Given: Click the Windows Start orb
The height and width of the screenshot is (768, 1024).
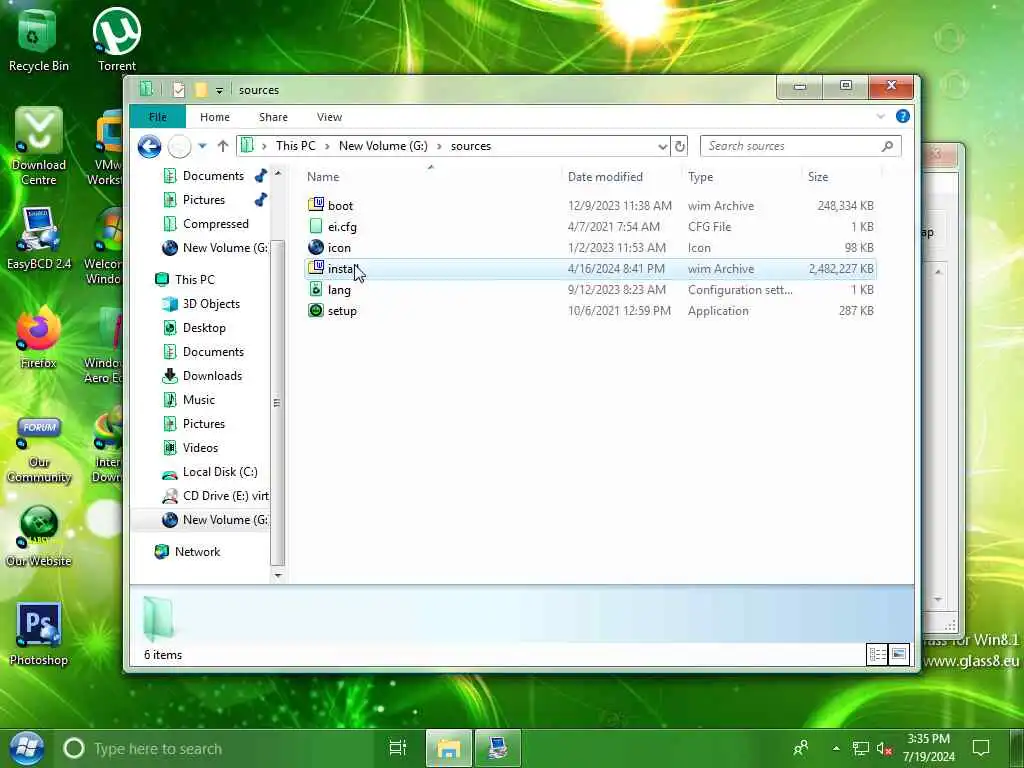Looking at the screenshot, I should (x=26, y=748).
